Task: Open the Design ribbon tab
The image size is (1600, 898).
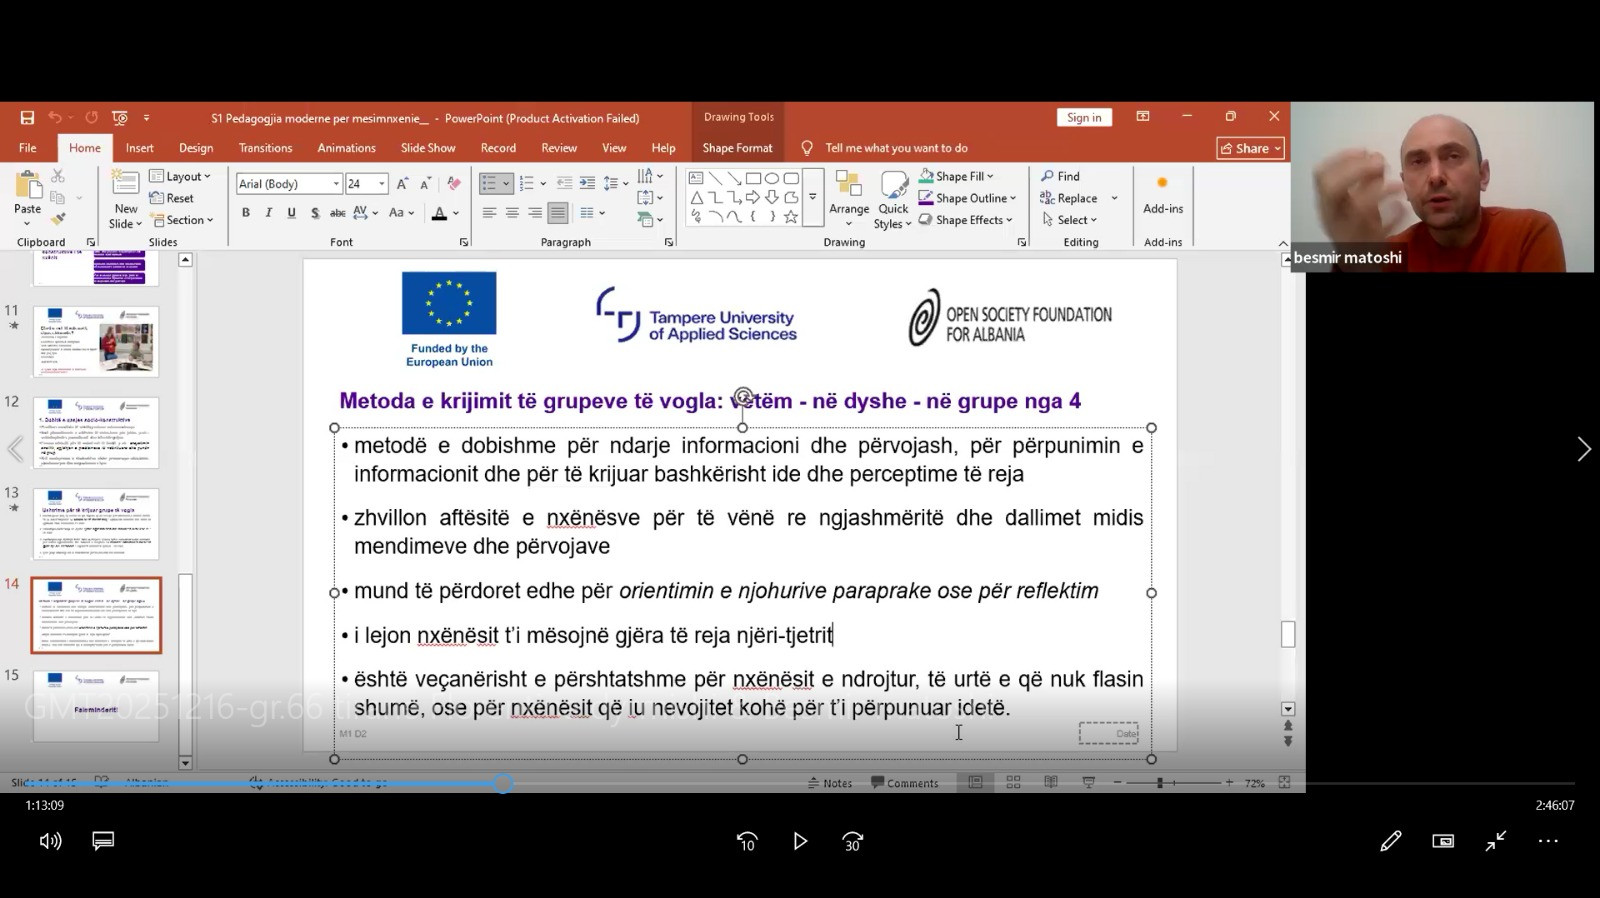Action: click(196, 148)
